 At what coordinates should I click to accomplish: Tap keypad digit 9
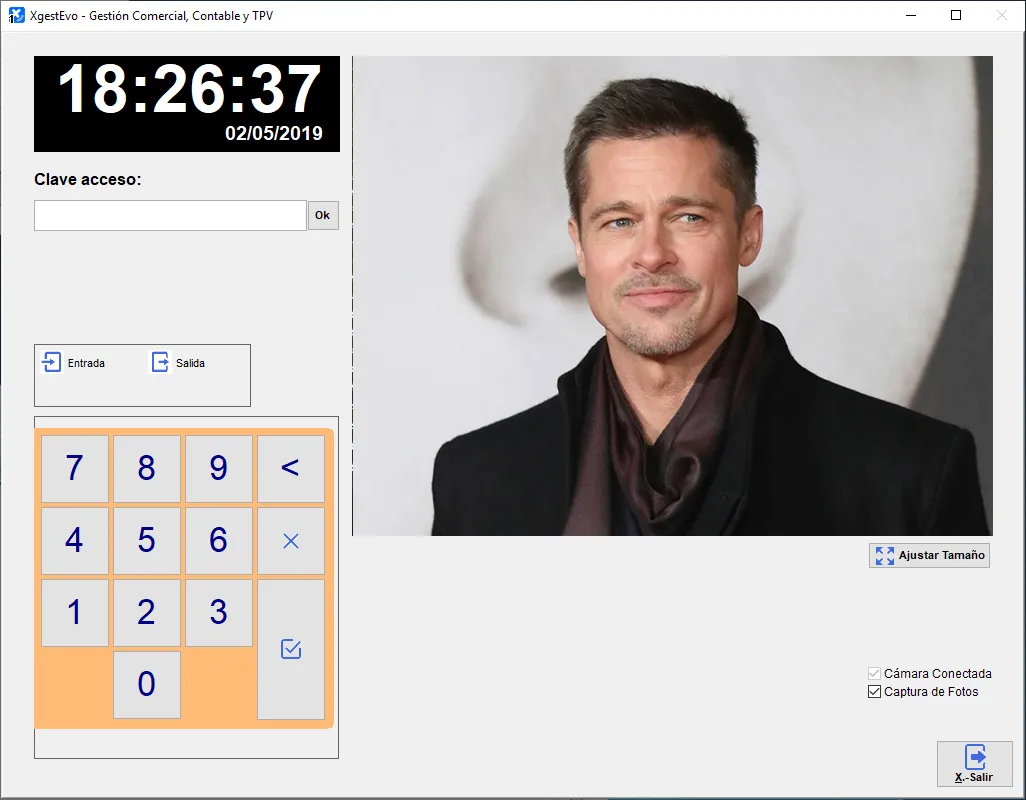[x=219, y=468]
